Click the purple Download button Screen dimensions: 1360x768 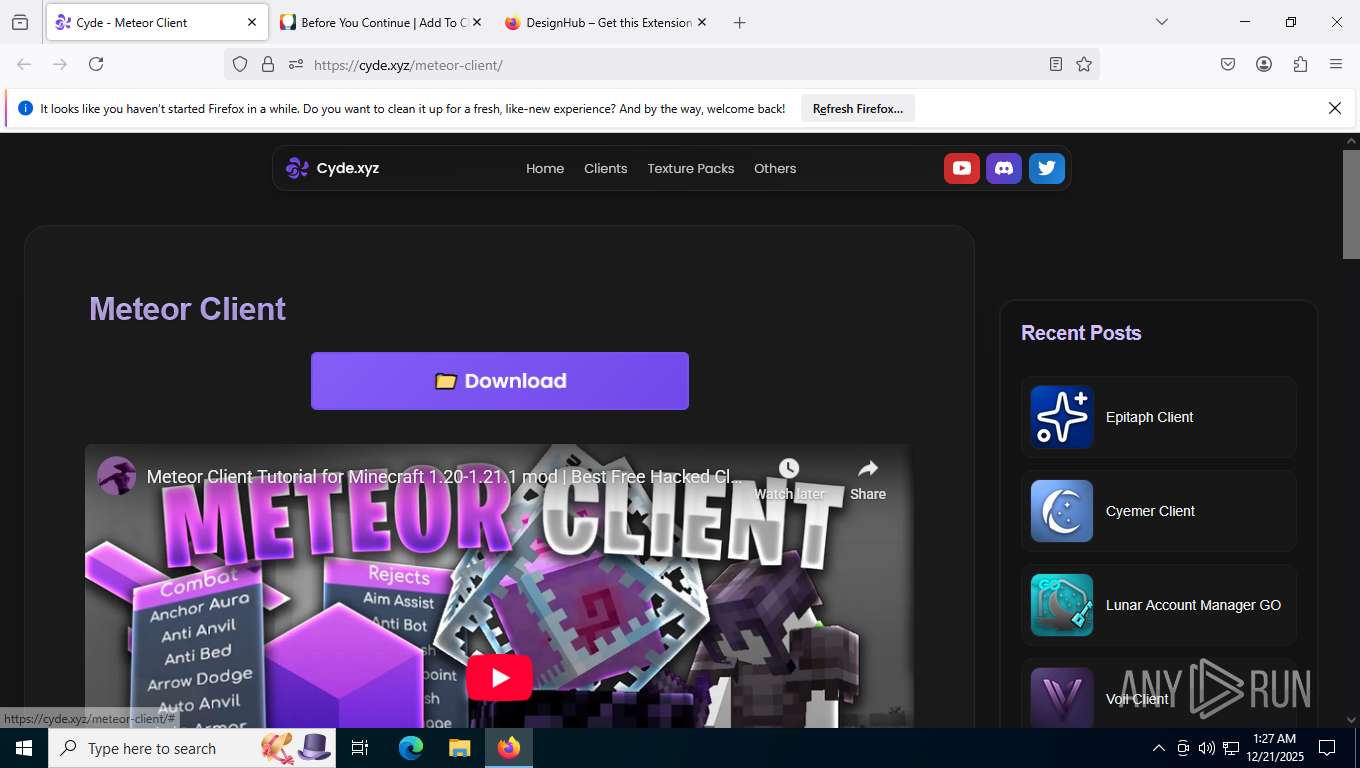tap(500, 381)
